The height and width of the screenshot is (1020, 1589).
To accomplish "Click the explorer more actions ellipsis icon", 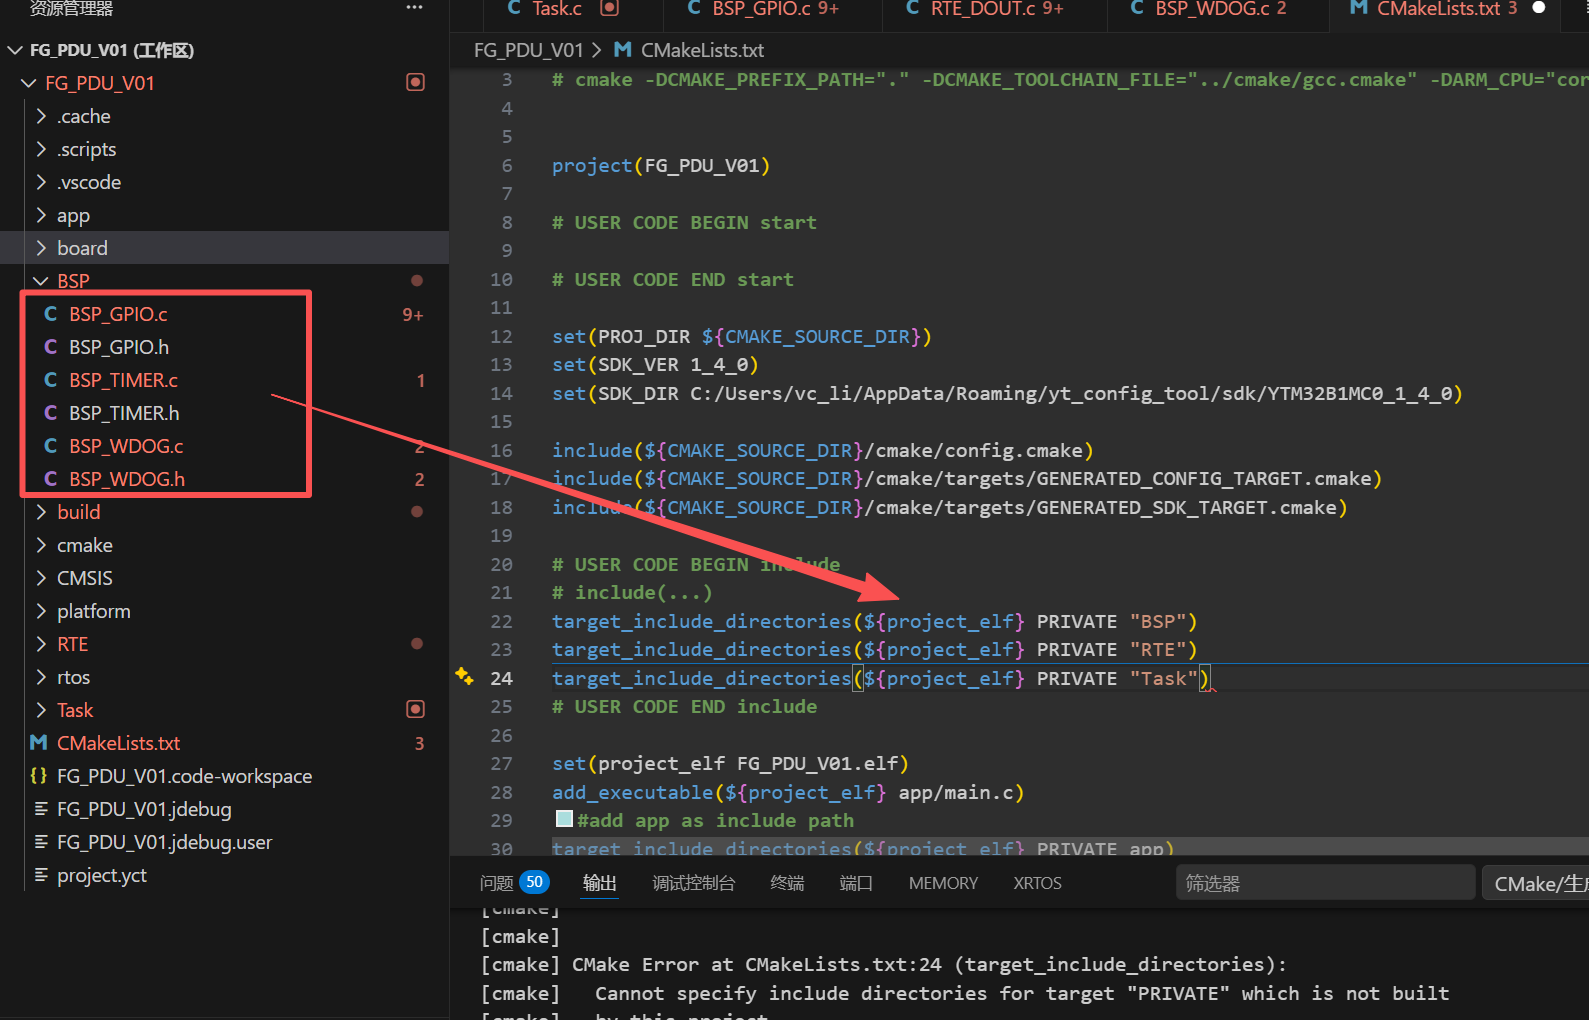I will point(414,8).
